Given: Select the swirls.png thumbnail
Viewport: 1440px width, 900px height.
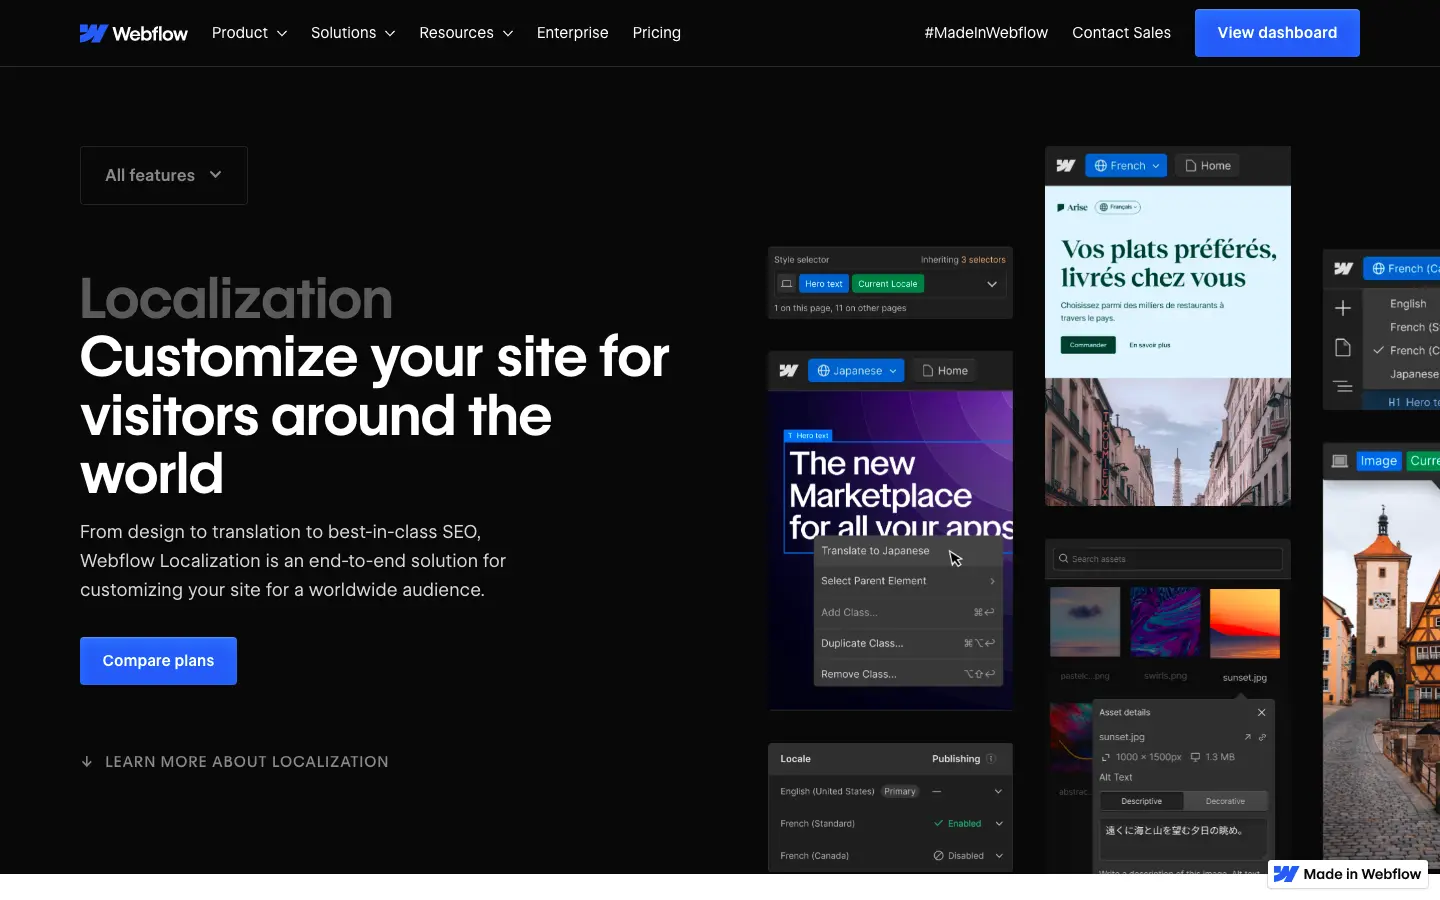Looking at the screenshot, I should (x=1165, y=622).
